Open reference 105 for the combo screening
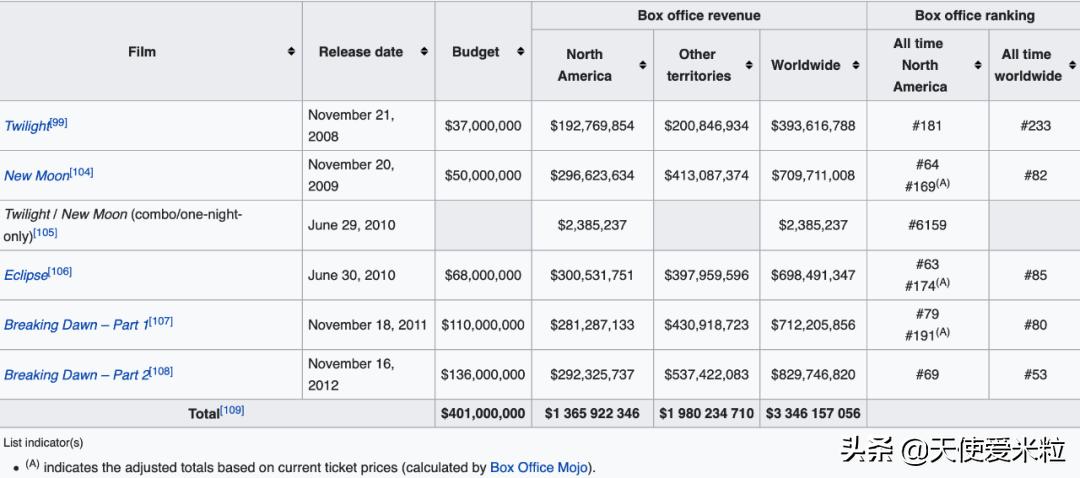This screenshot has height=478, width=1080. (46, 233)
